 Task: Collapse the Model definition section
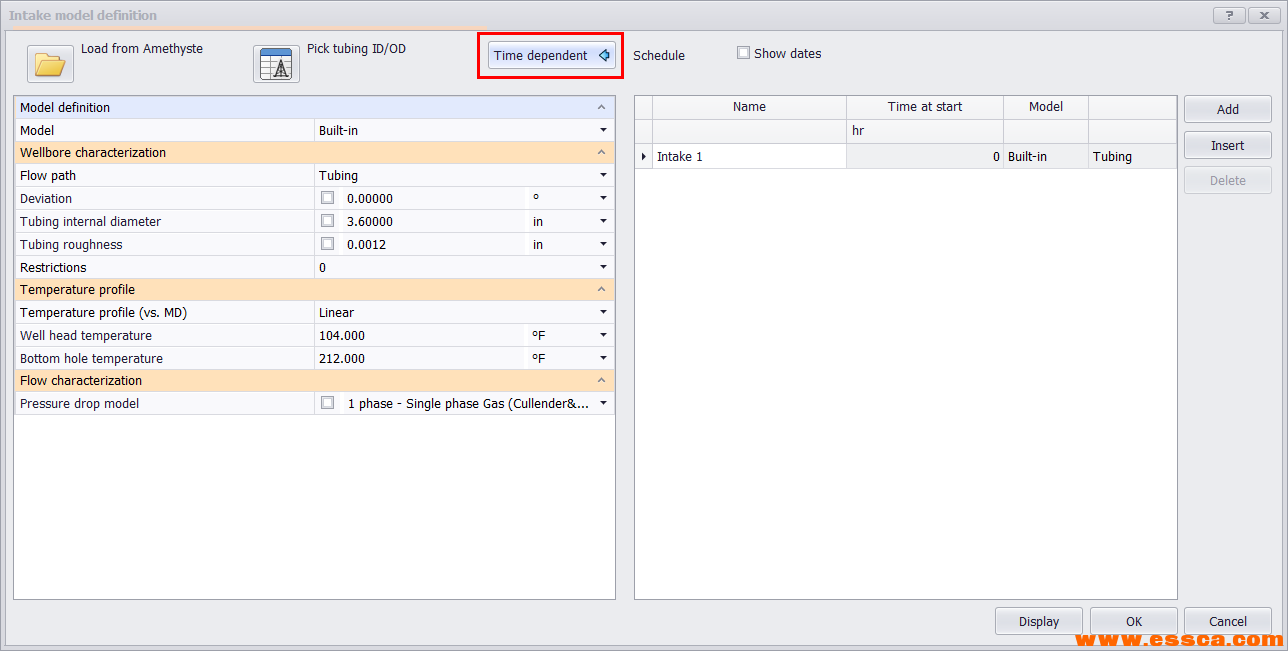[601, 107]
